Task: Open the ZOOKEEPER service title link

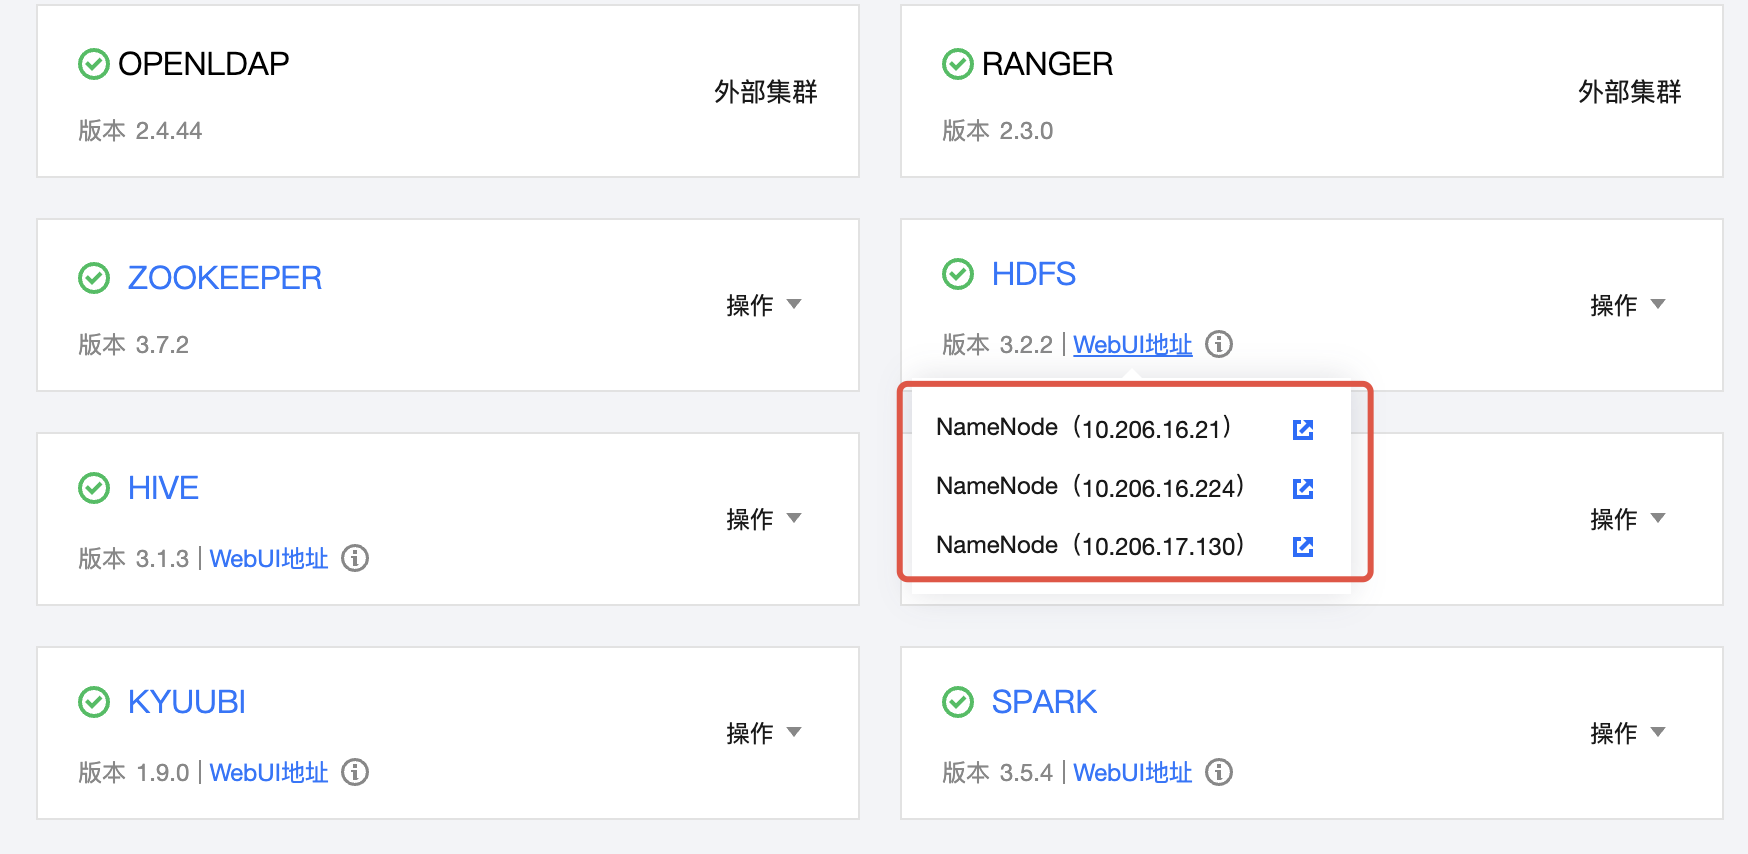Action: click(x=224, y=278)
